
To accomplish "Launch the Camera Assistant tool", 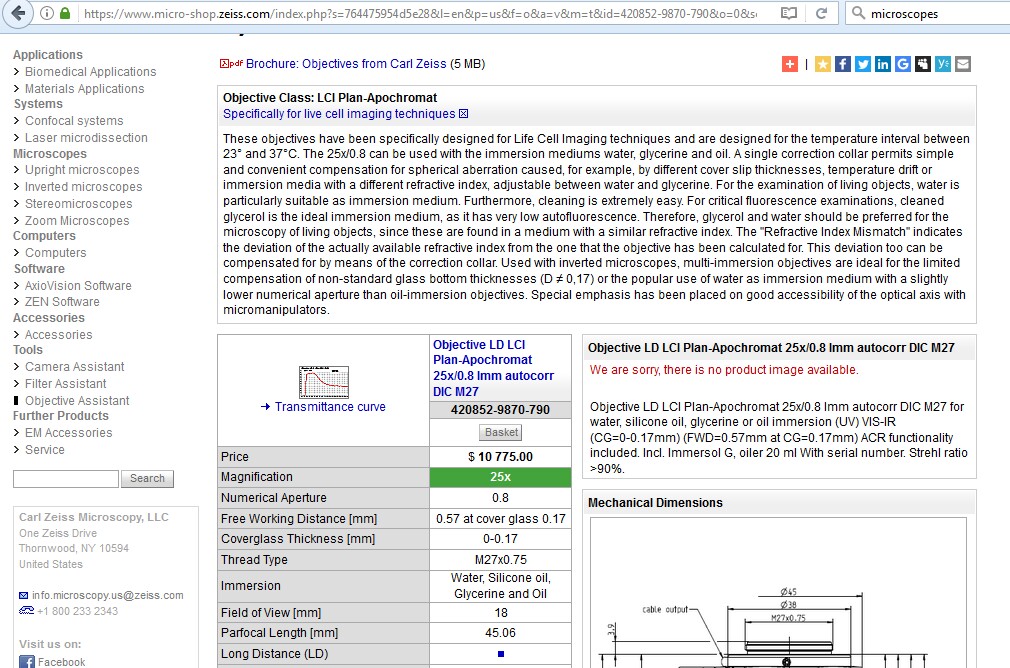I will coord(75,367).
